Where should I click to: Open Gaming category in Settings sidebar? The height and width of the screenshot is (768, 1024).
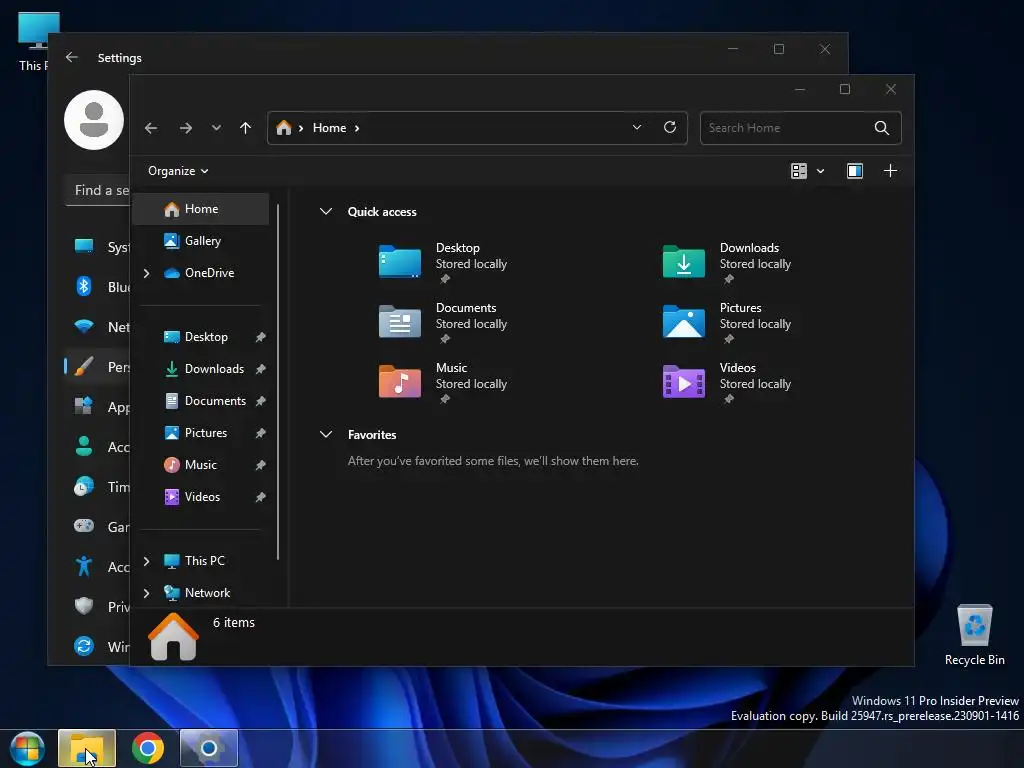point(97,526)
